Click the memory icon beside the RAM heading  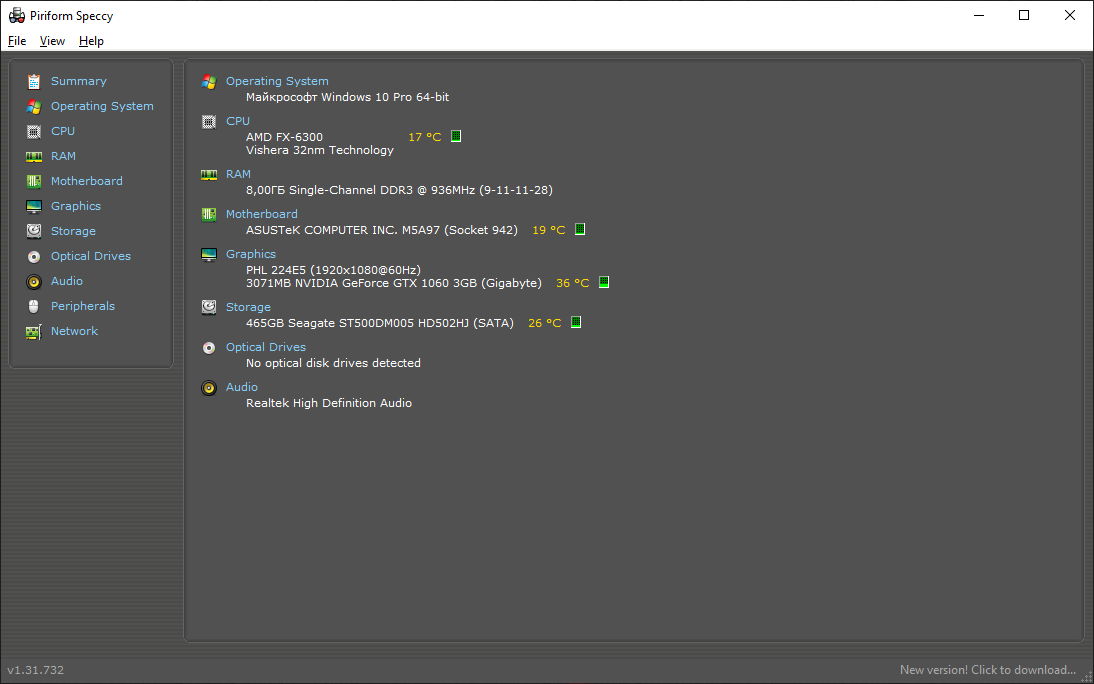pos(209,174)
